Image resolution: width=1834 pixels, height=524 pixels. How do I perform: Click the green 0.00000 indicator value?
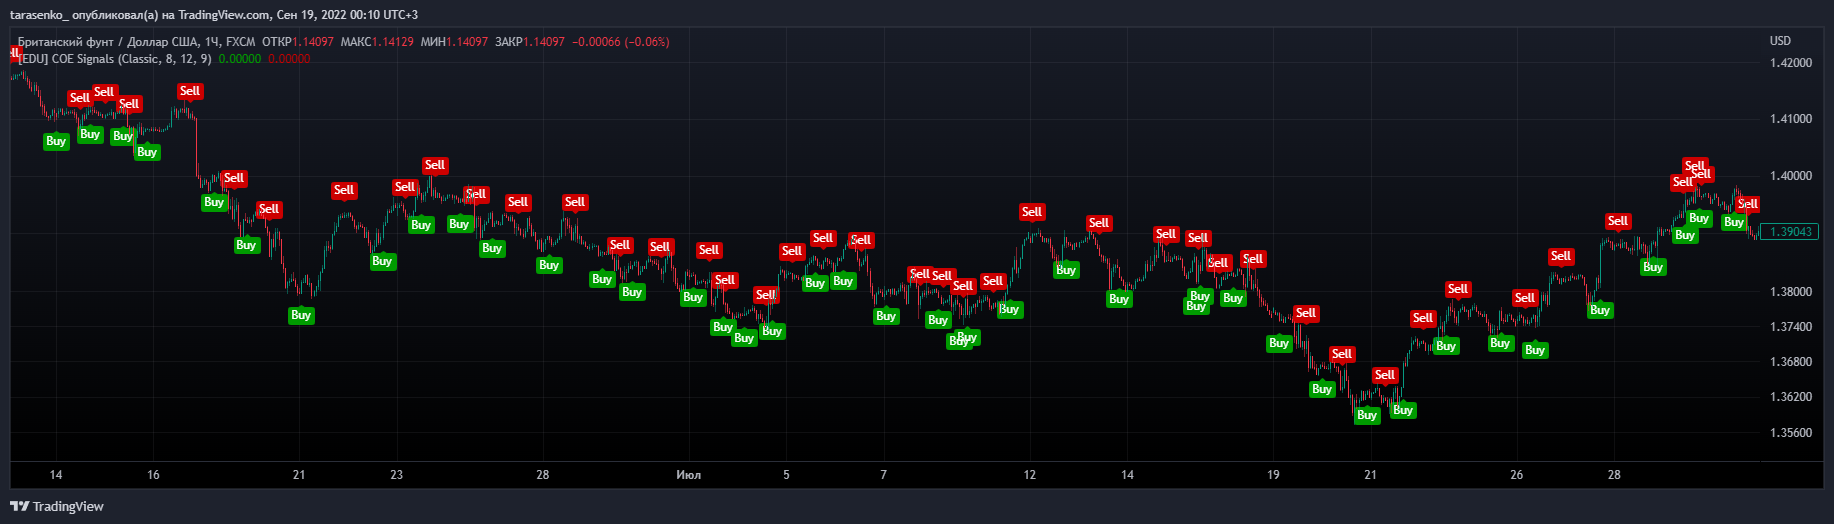240,59
